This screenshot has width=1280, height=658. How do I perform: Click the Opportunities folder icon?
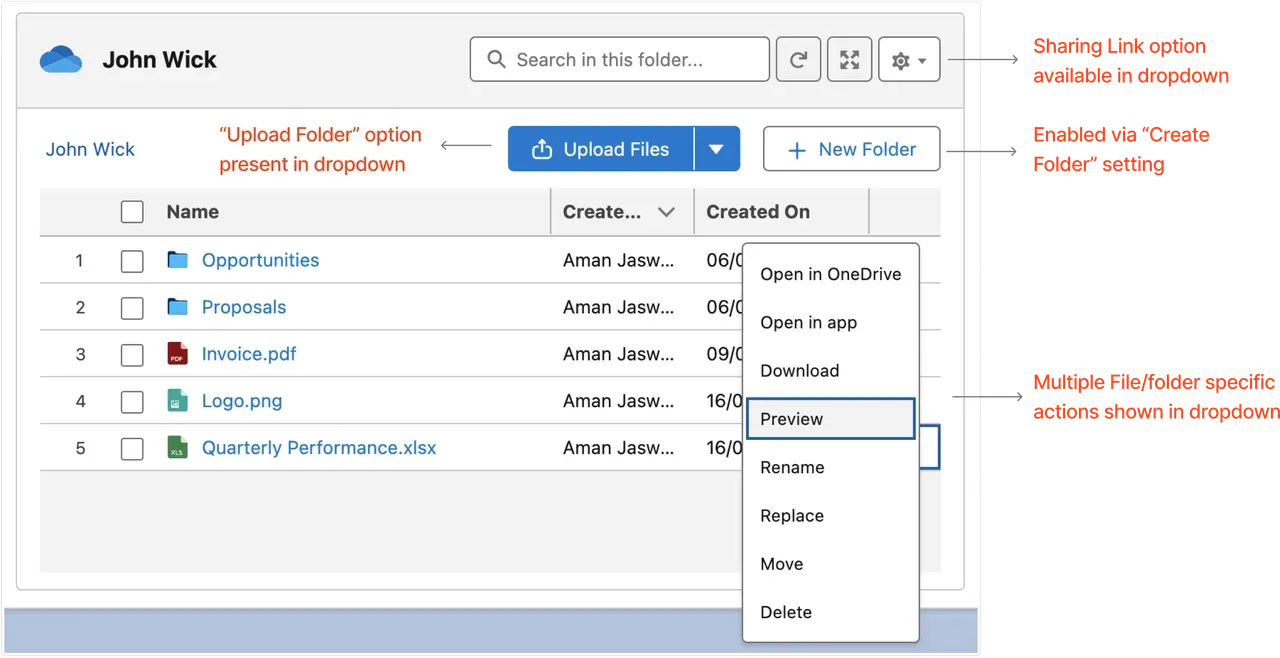[x=179, y=260]
